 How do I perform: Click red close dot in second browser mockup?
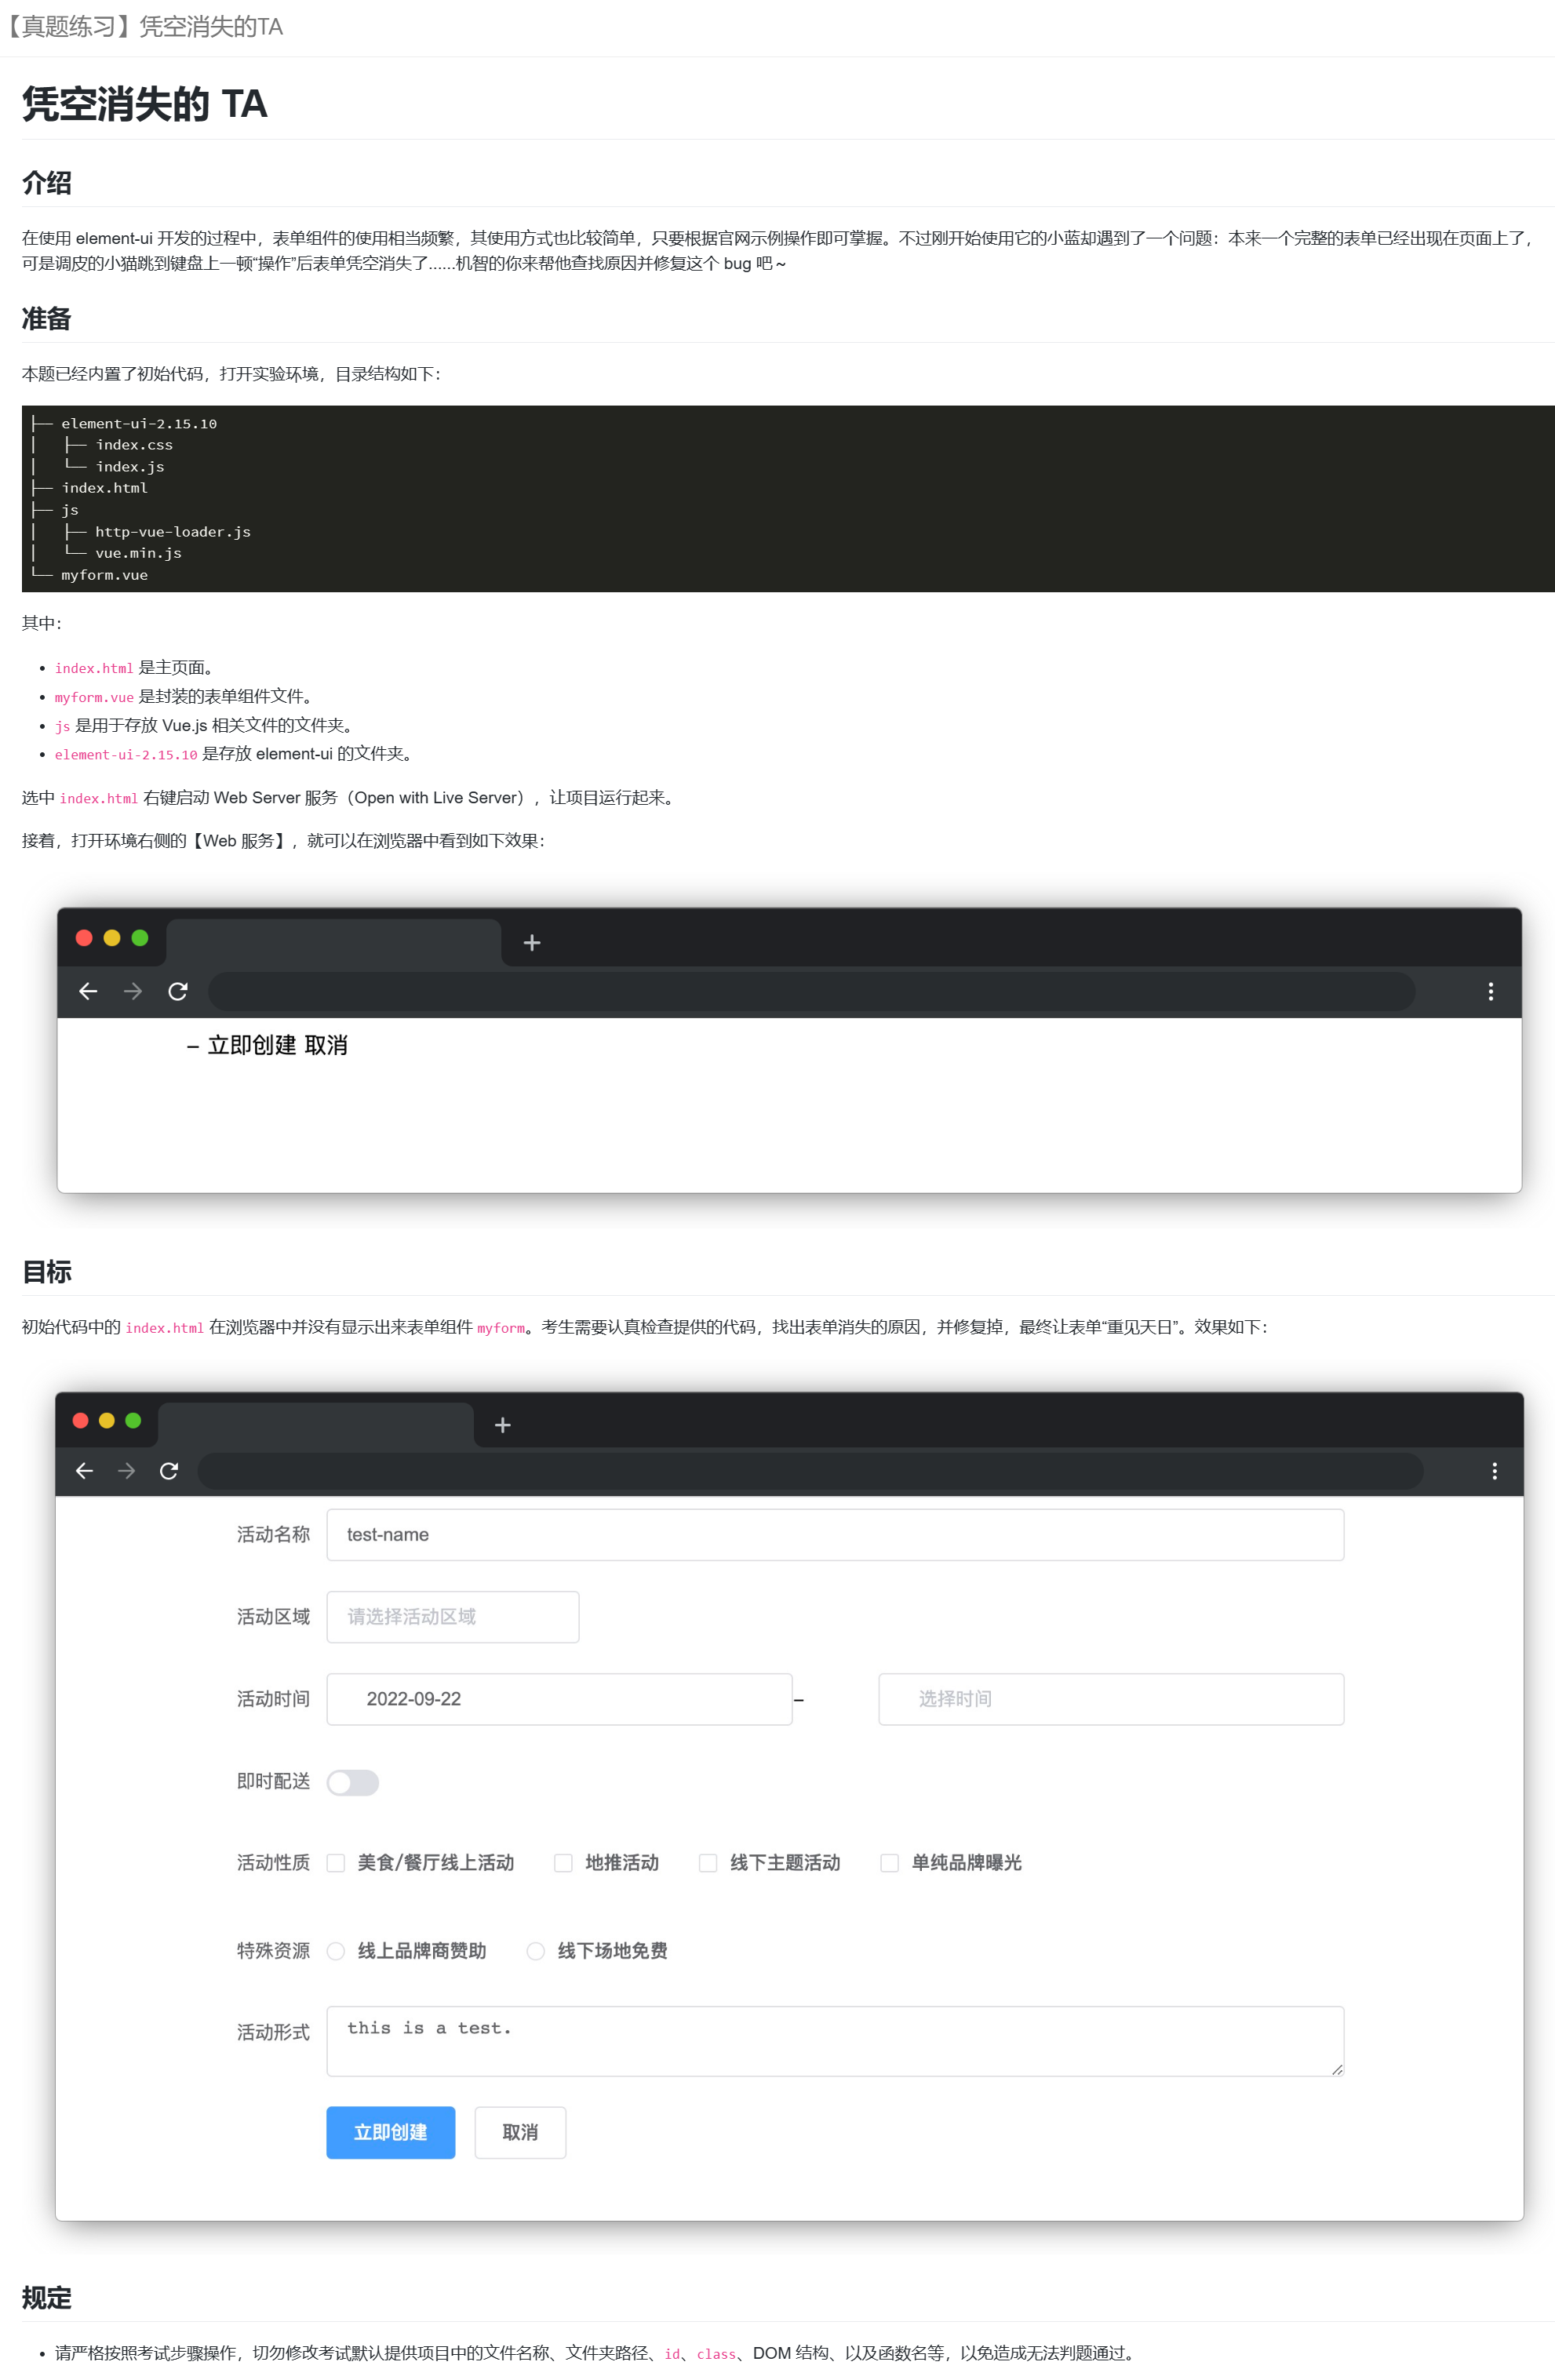coord(81,1420)
